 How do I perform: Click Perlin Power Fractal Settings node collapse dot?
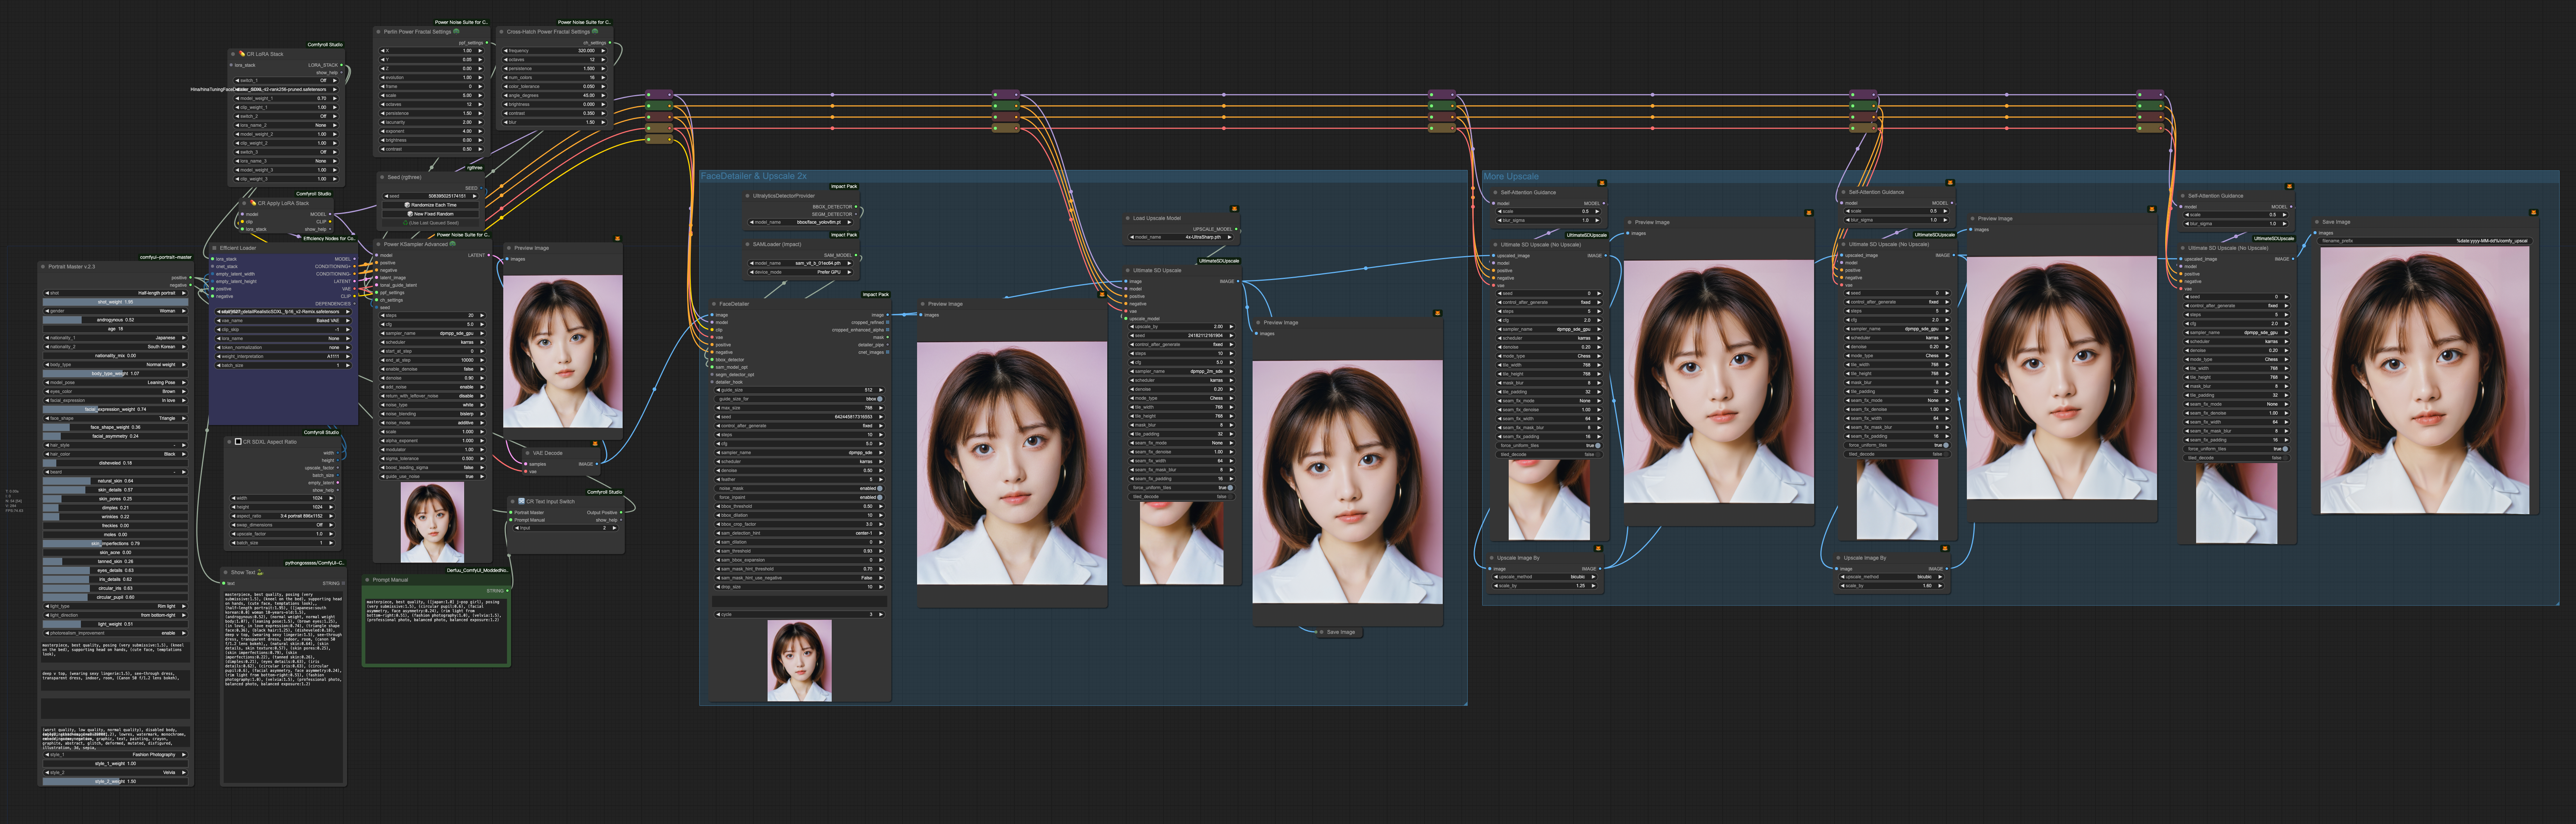[379, 32]
